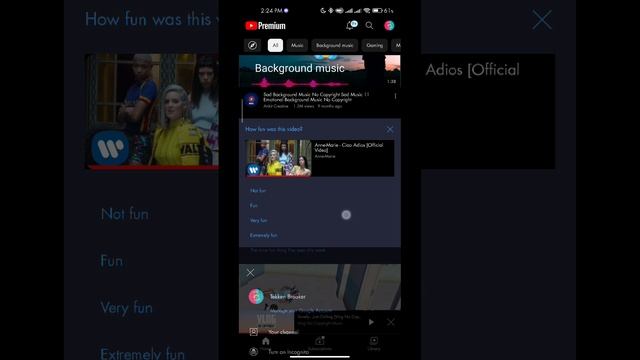The image size is (640, 360).
Task: Tap the battery indicator in status bar
Action: coord(377,11)
